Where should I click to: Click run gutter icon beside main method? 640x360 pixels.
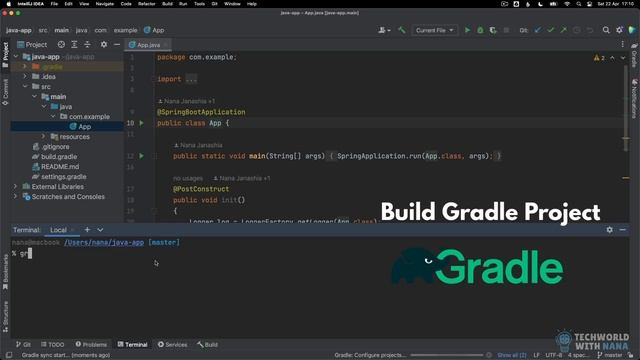click(x=142, y=156)
